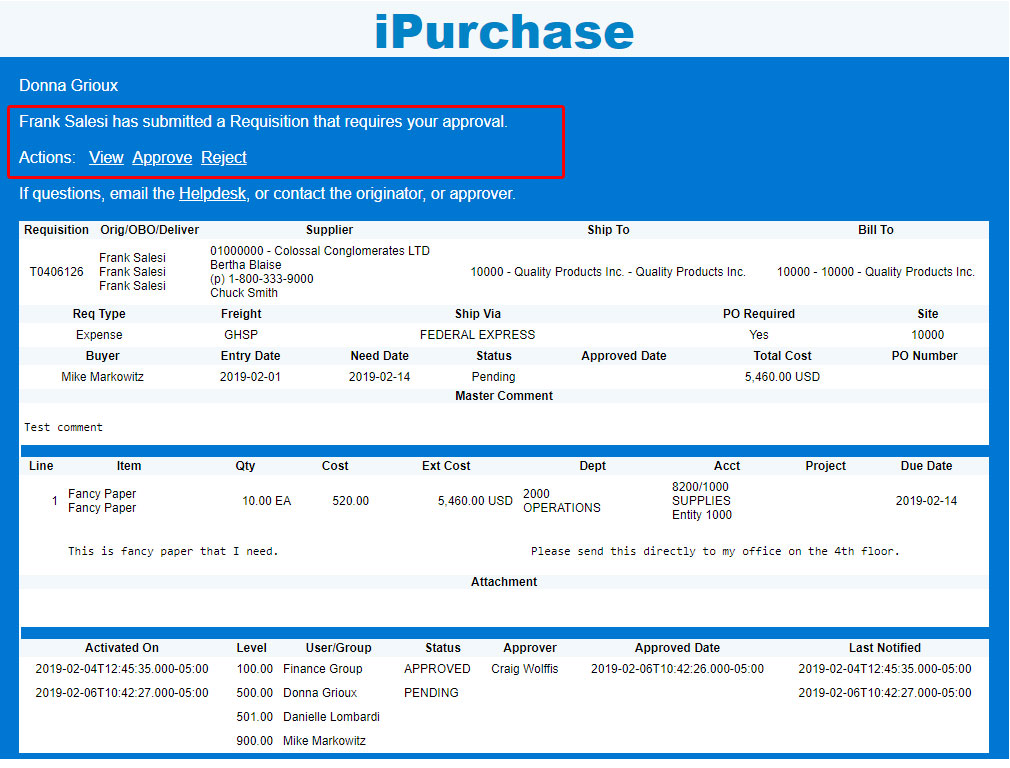Click the FEDERAL EXPRESS Ship Via value
The image size is (1010, 768).
(477, 335)
